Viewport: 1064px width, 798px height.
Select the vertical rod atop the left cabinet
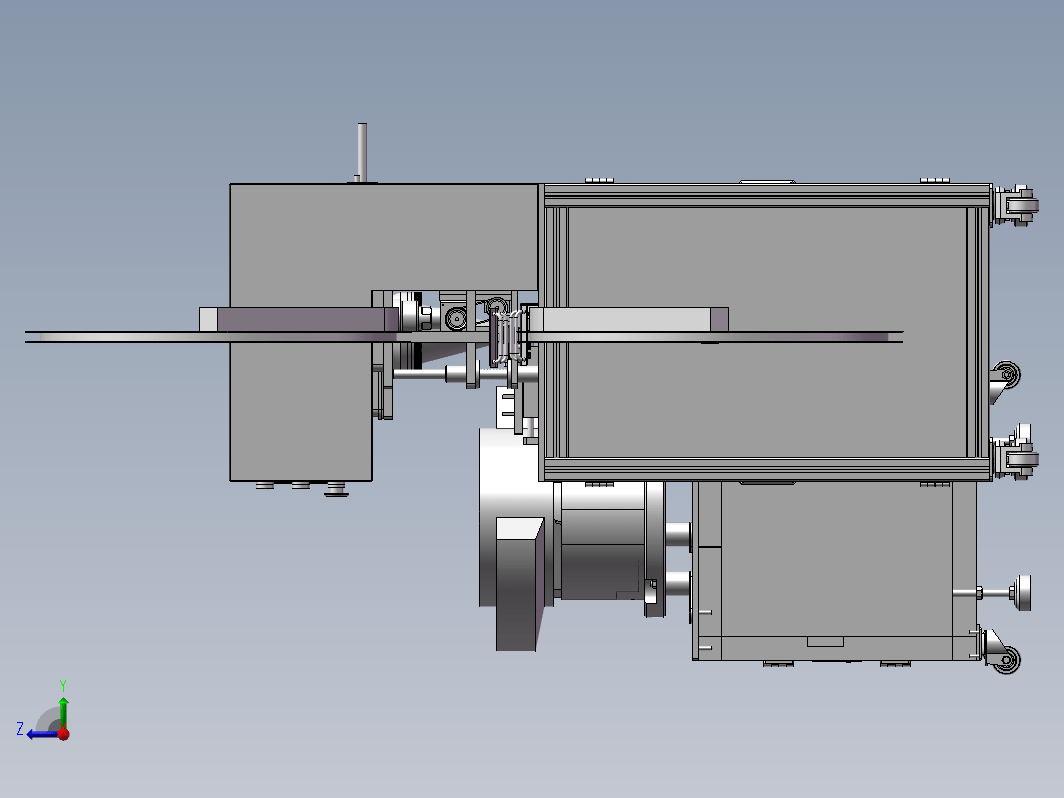(362, 153)
